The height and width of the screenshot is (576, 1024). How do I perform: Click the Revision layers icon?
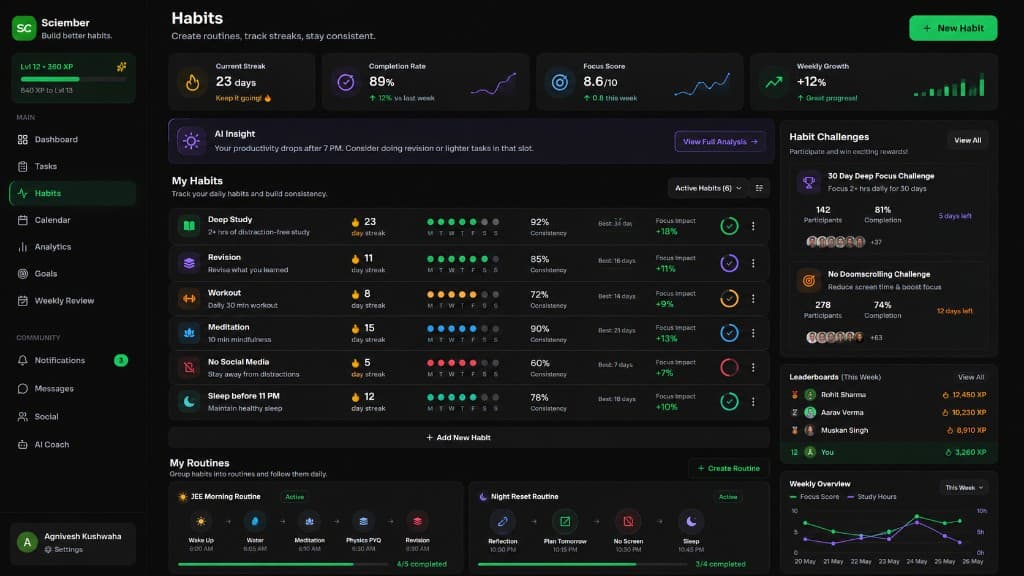189,263
